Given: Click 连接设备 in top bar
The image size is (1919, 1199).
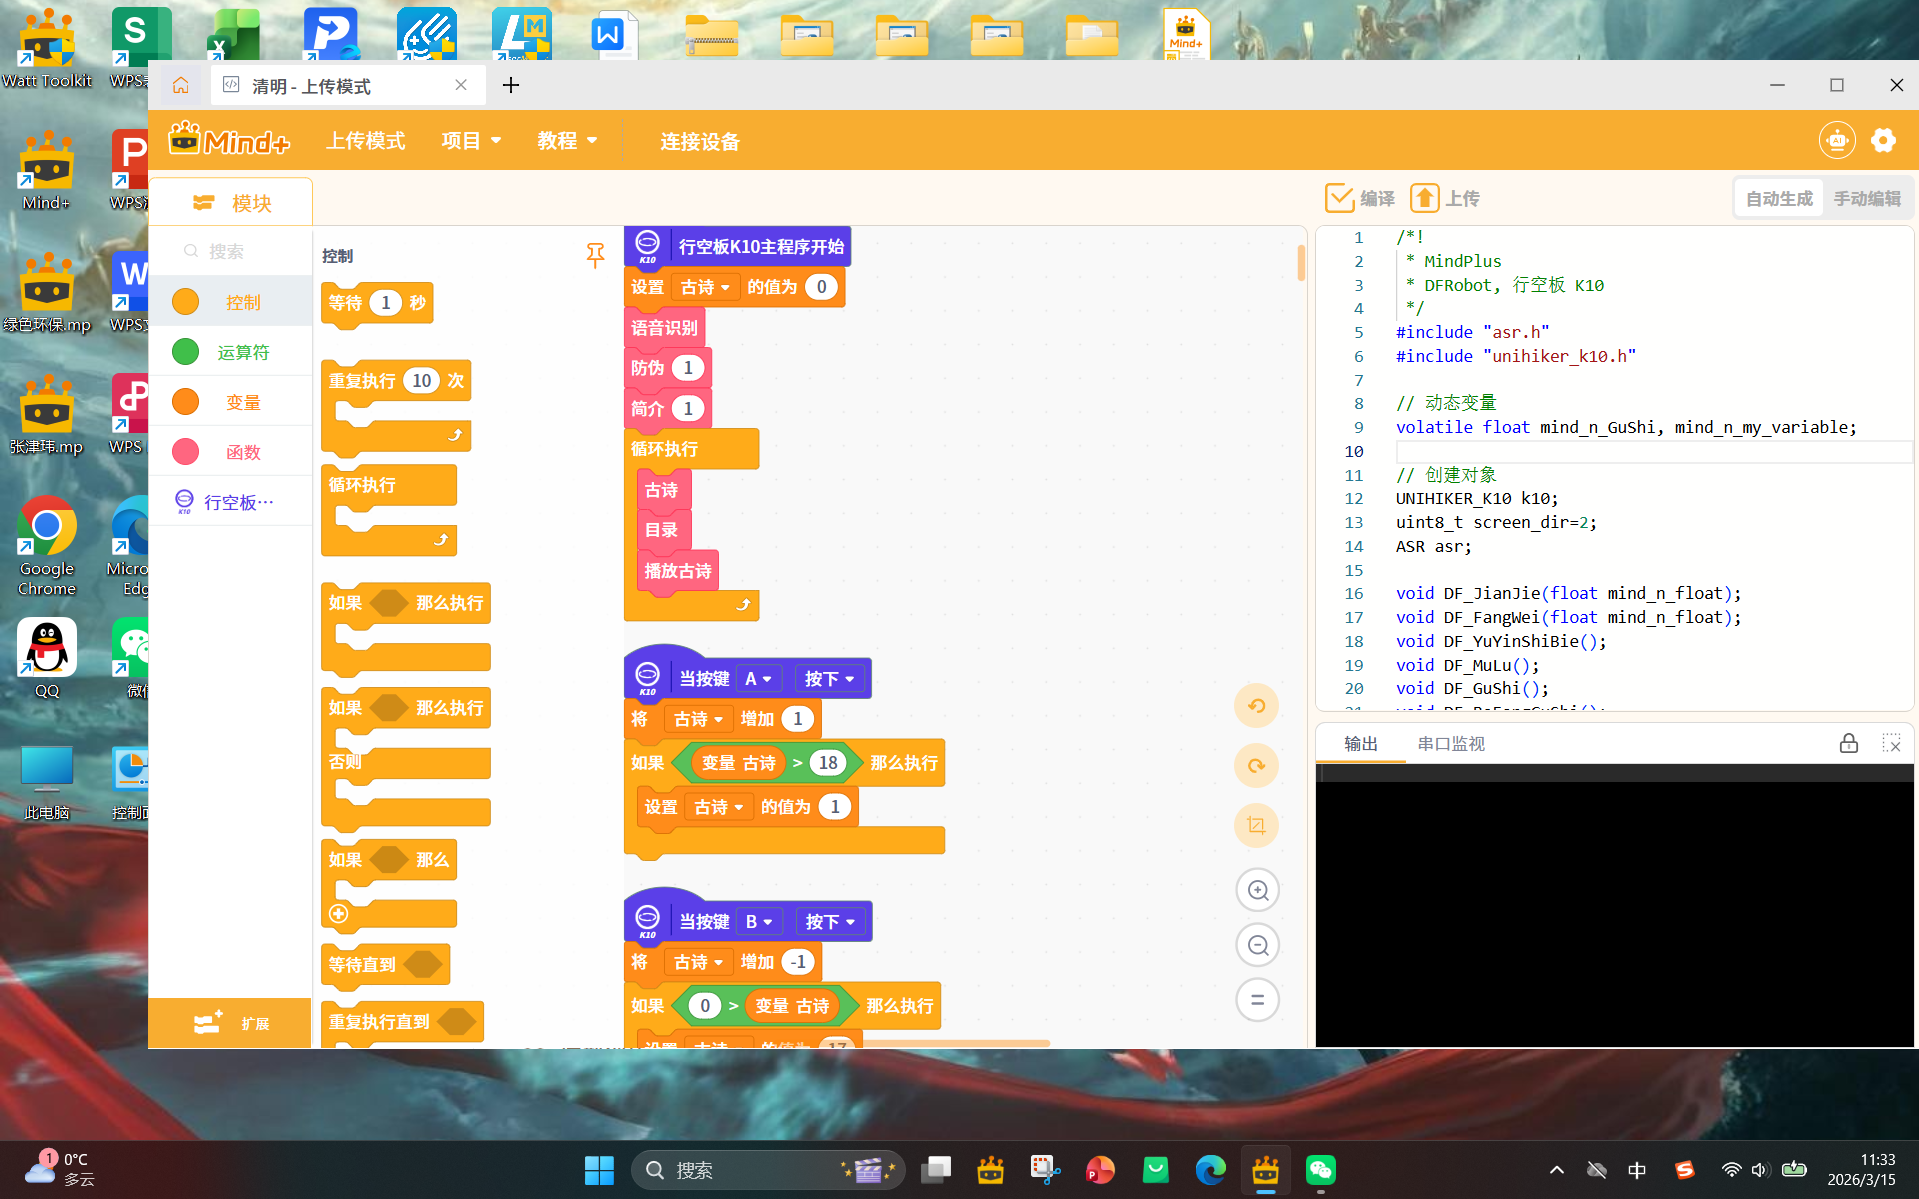Looking at the screenshot, I should point(700,141).
